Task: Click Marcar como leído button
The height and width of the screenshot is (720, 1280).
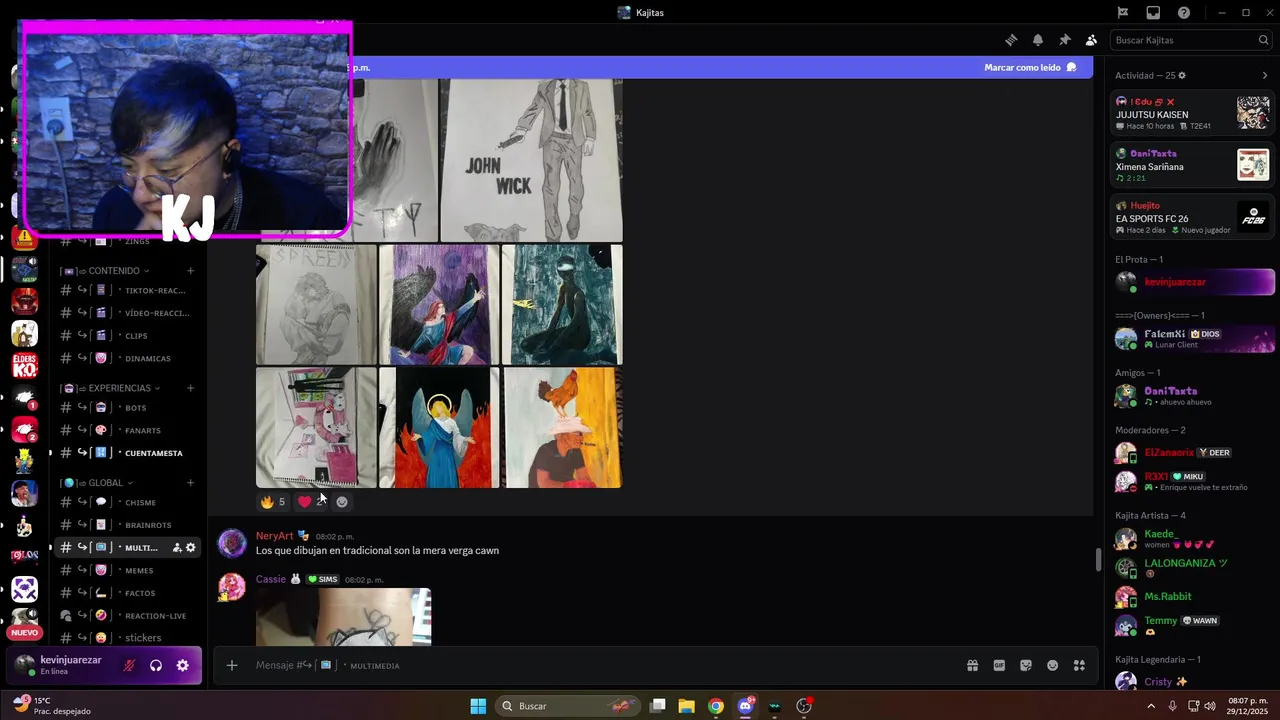Action: (x=1030, y=67)
